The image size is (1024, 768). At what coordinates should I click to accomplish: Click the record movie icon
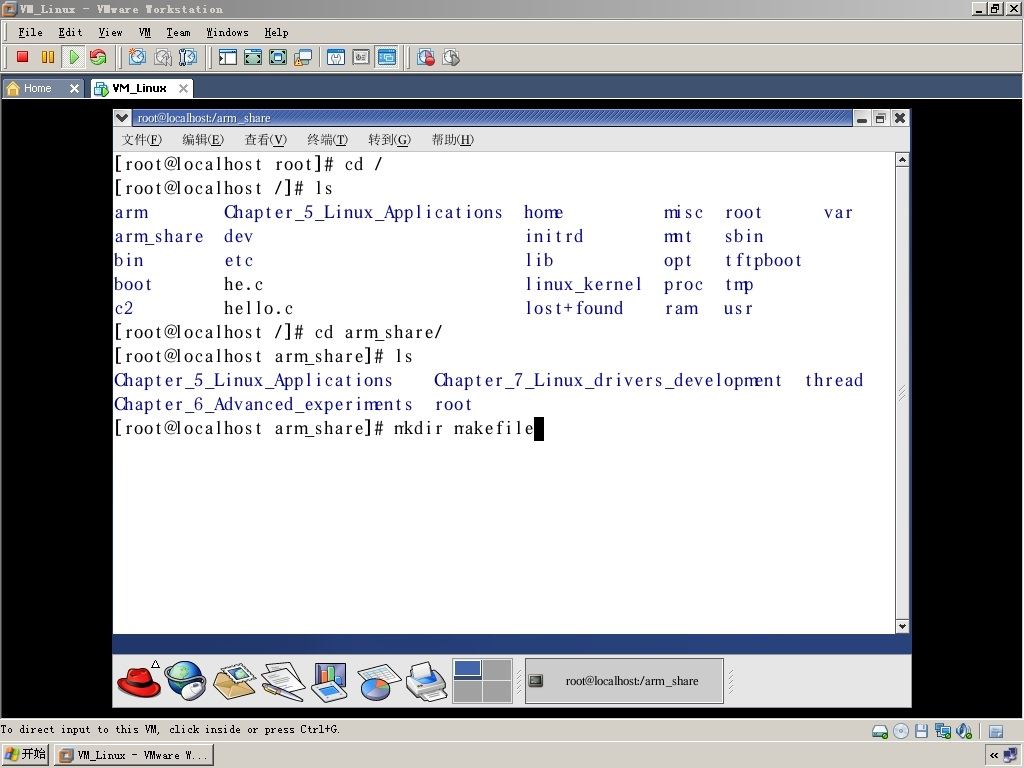click(x=426, y=57)
